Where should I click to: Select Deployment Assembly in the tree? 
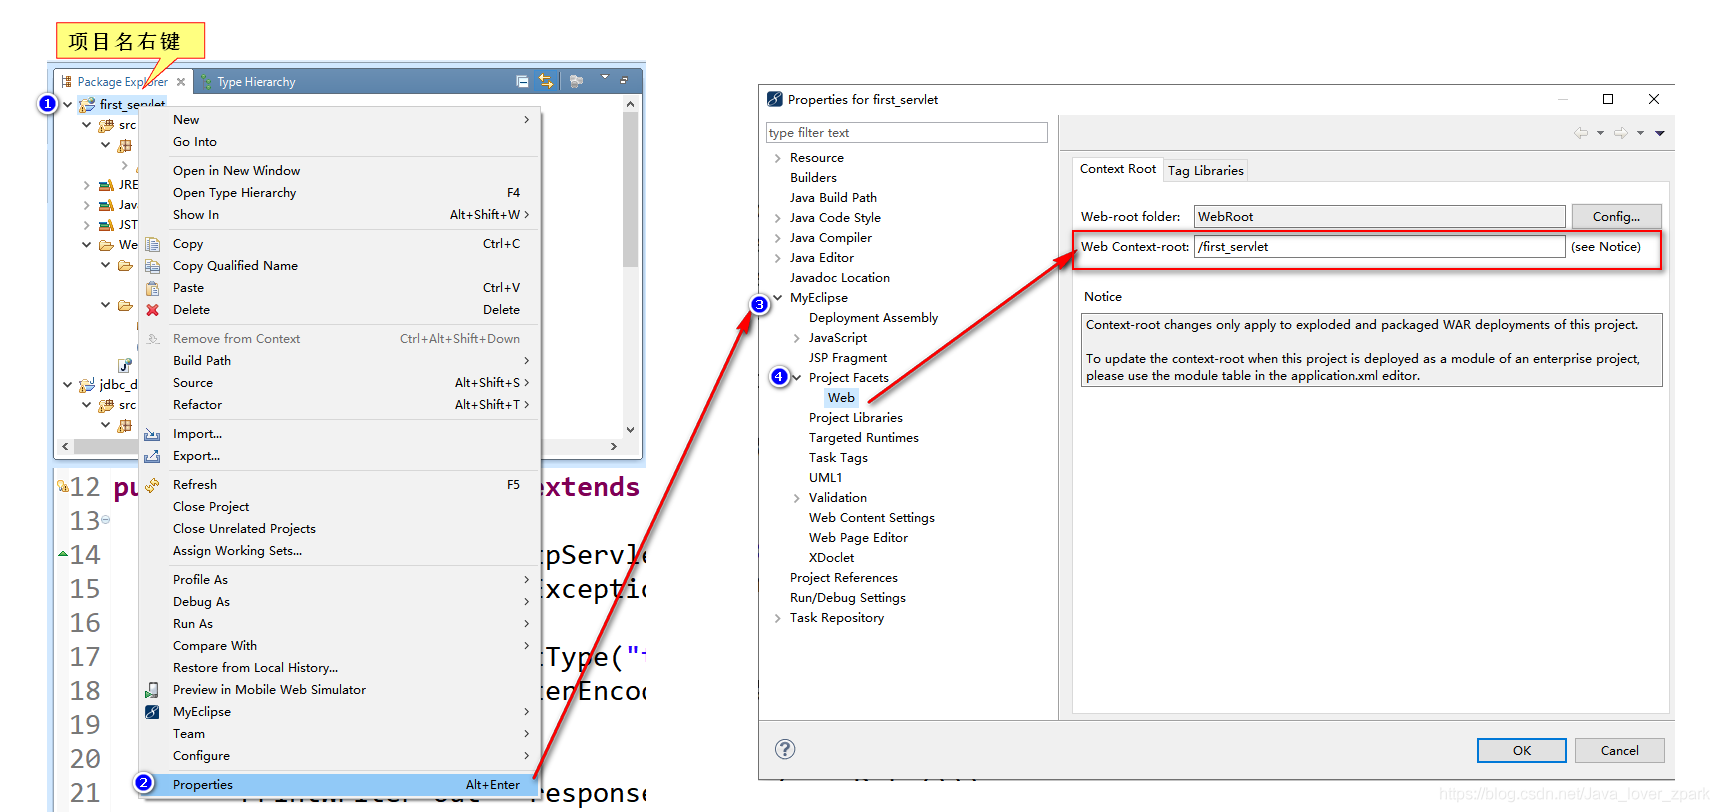[x=873, y=318]
